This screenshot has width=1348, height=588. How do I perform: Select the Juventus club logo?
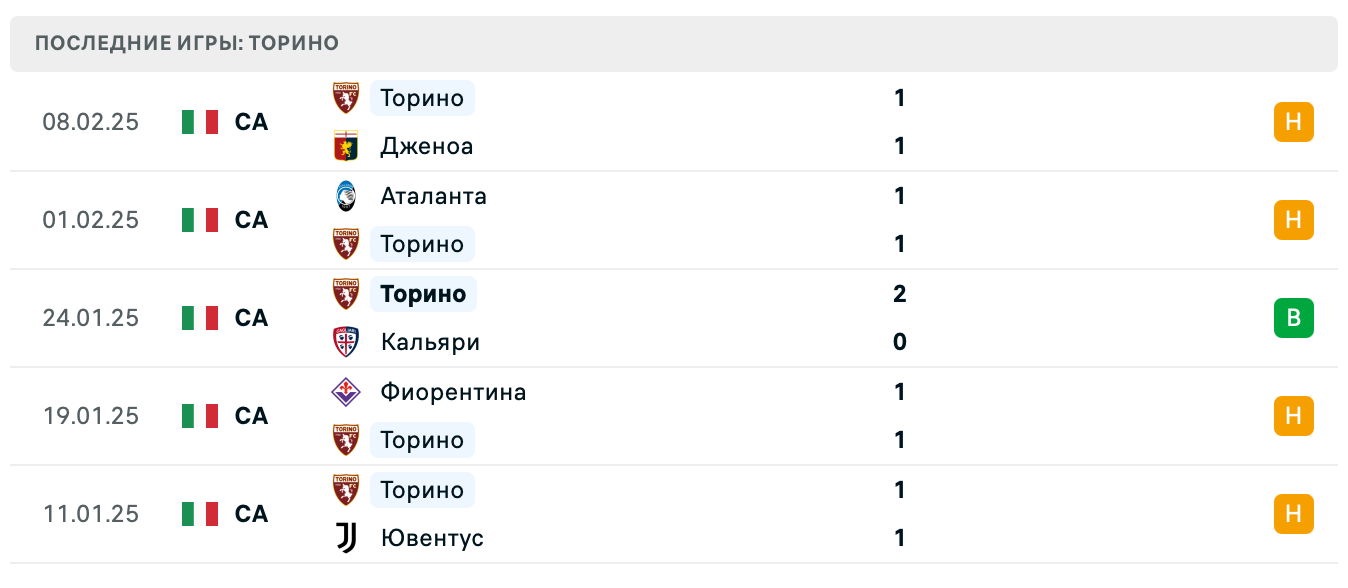(345, 538)
